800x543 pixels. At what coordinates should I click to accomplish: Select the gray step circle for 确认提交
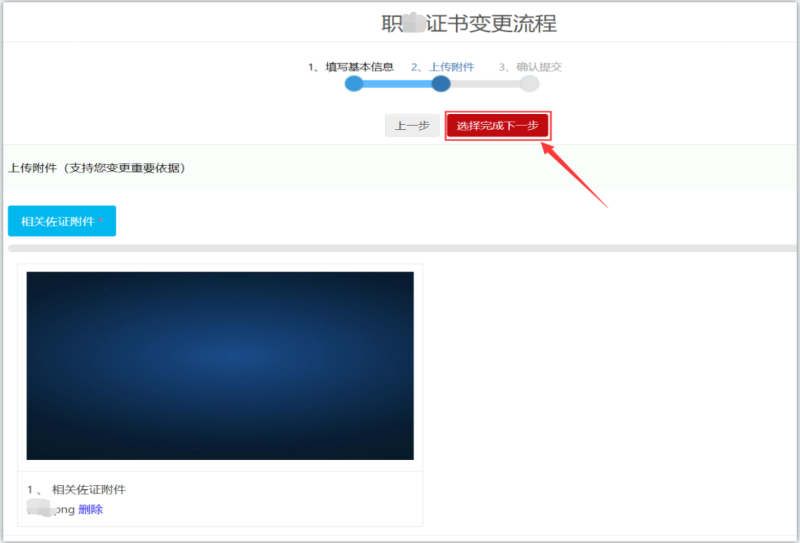[x=530, y=83]
